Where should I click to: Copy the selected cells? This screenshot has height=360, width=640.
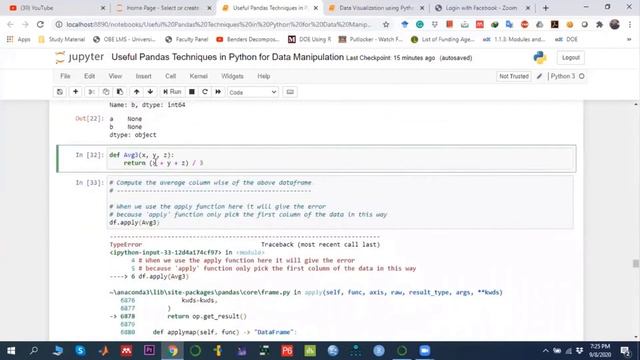[106, 92]
